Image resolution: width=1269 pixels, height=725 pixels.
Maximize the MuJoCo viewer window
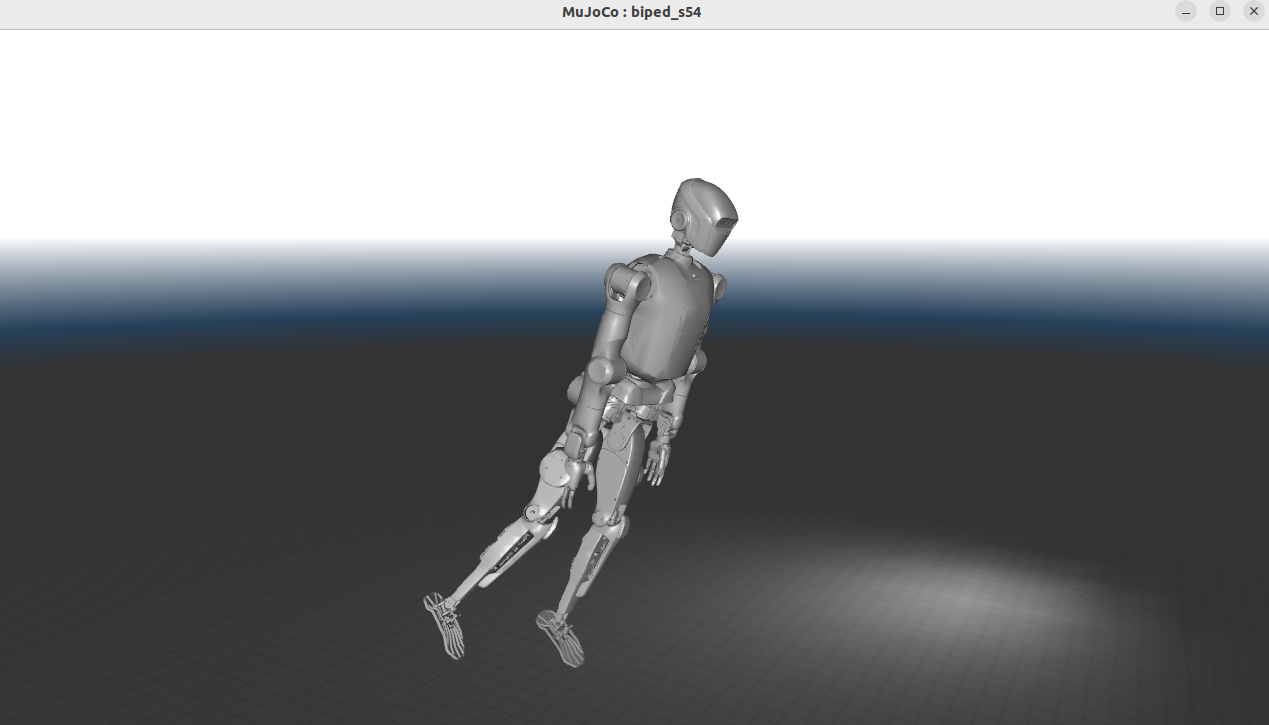pyautogui.click(x=1220, y=12)
